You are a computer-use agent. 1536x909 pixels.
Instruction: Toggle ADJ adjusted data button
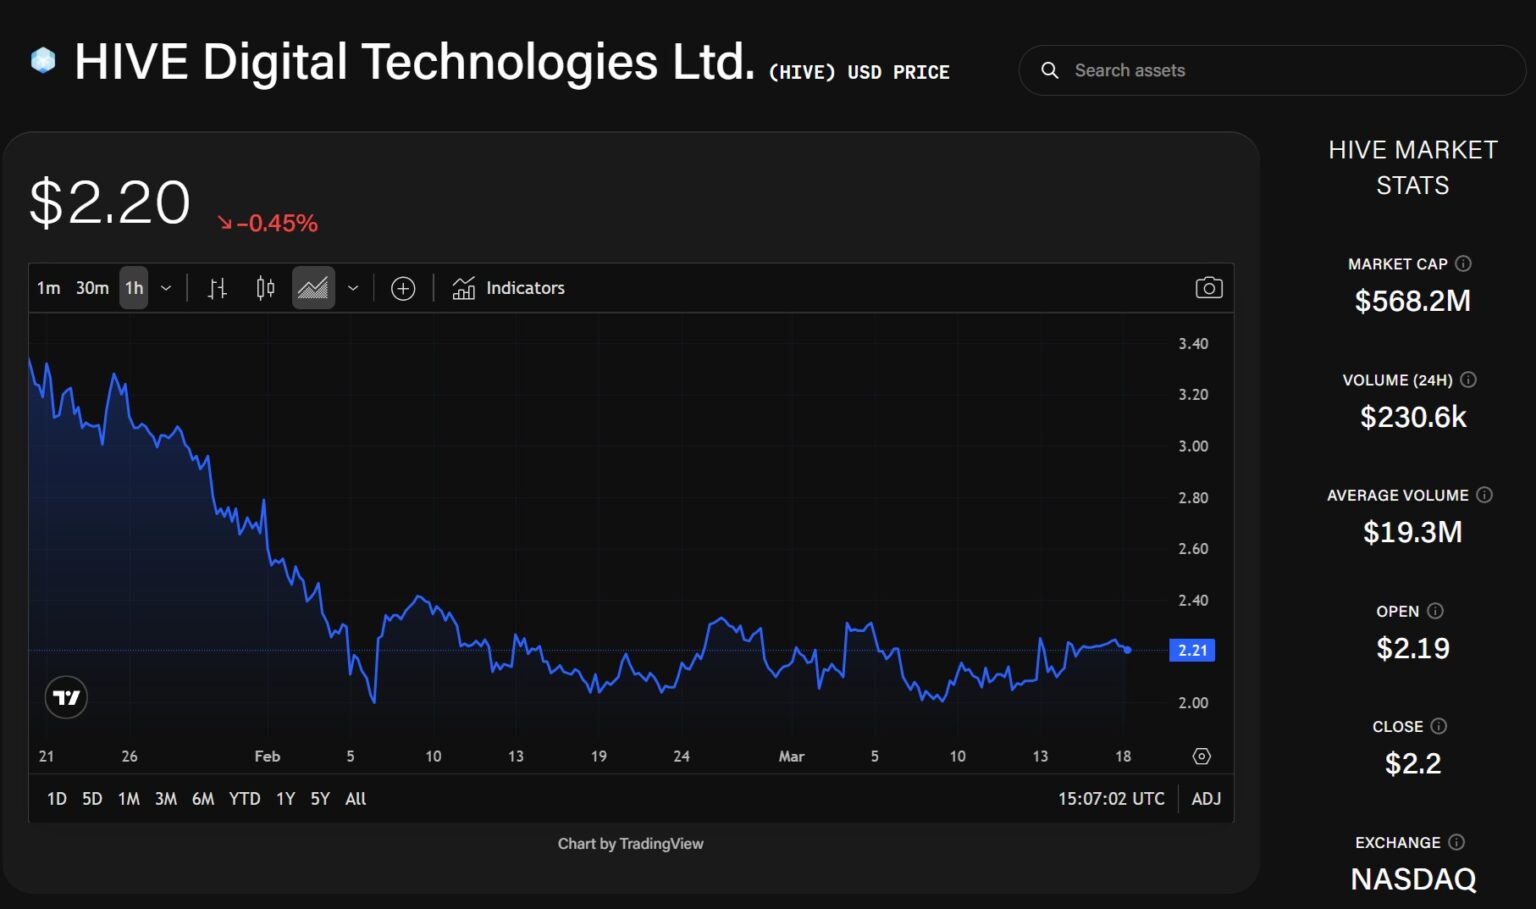pos(1206,799)
